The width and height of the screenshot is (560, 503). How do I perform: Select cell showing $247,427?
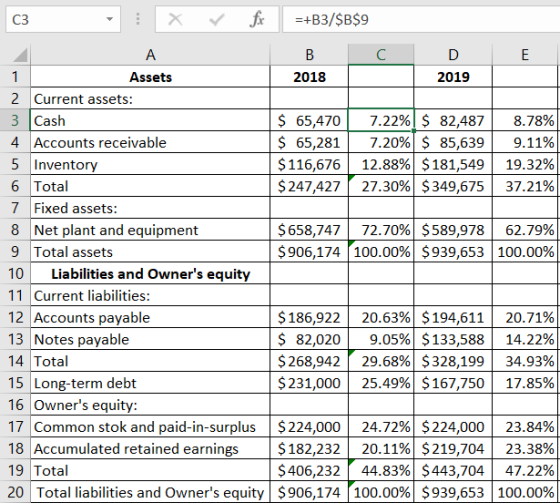pyautogui.click(x=309, y=186)
